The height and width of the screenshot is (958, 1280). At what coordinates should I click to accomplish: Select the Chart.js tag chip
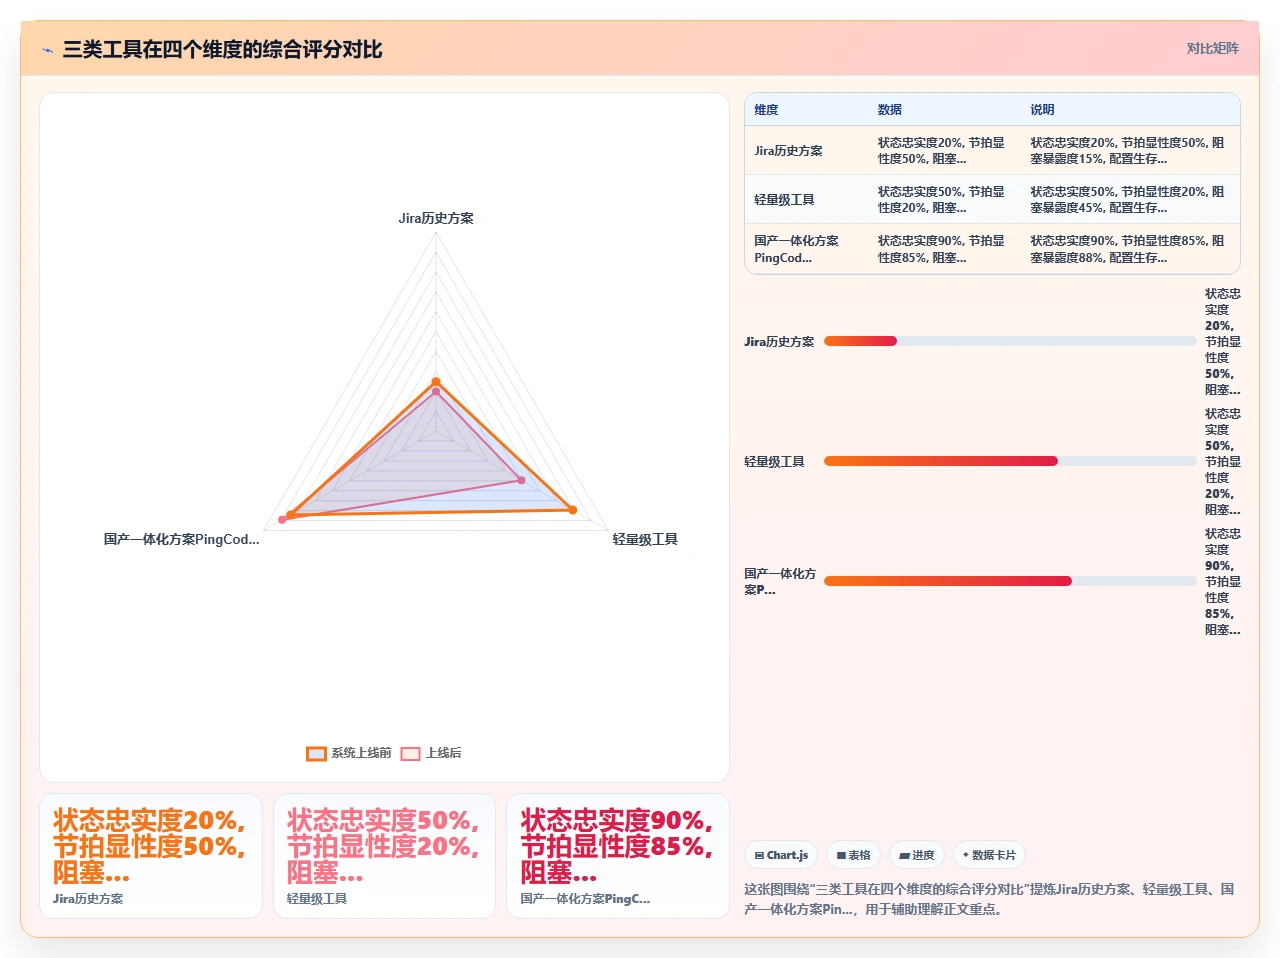click(x=781, y=855)
